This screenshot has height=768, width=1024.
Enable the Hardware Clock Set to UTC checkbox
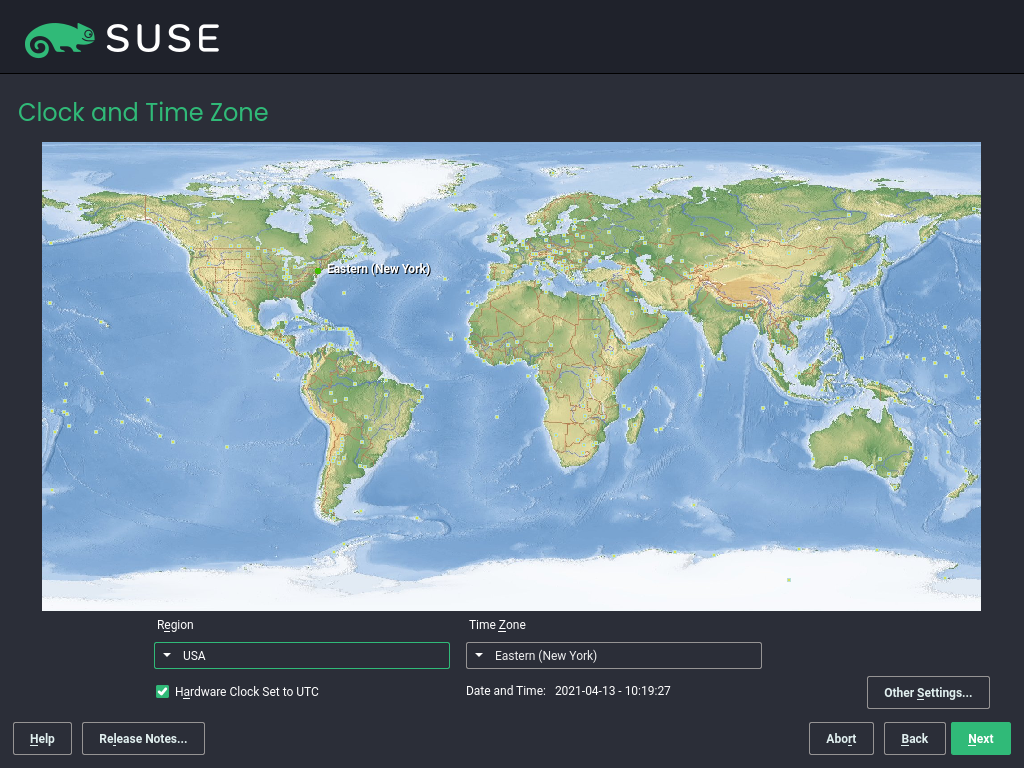[x=163, y=692]
